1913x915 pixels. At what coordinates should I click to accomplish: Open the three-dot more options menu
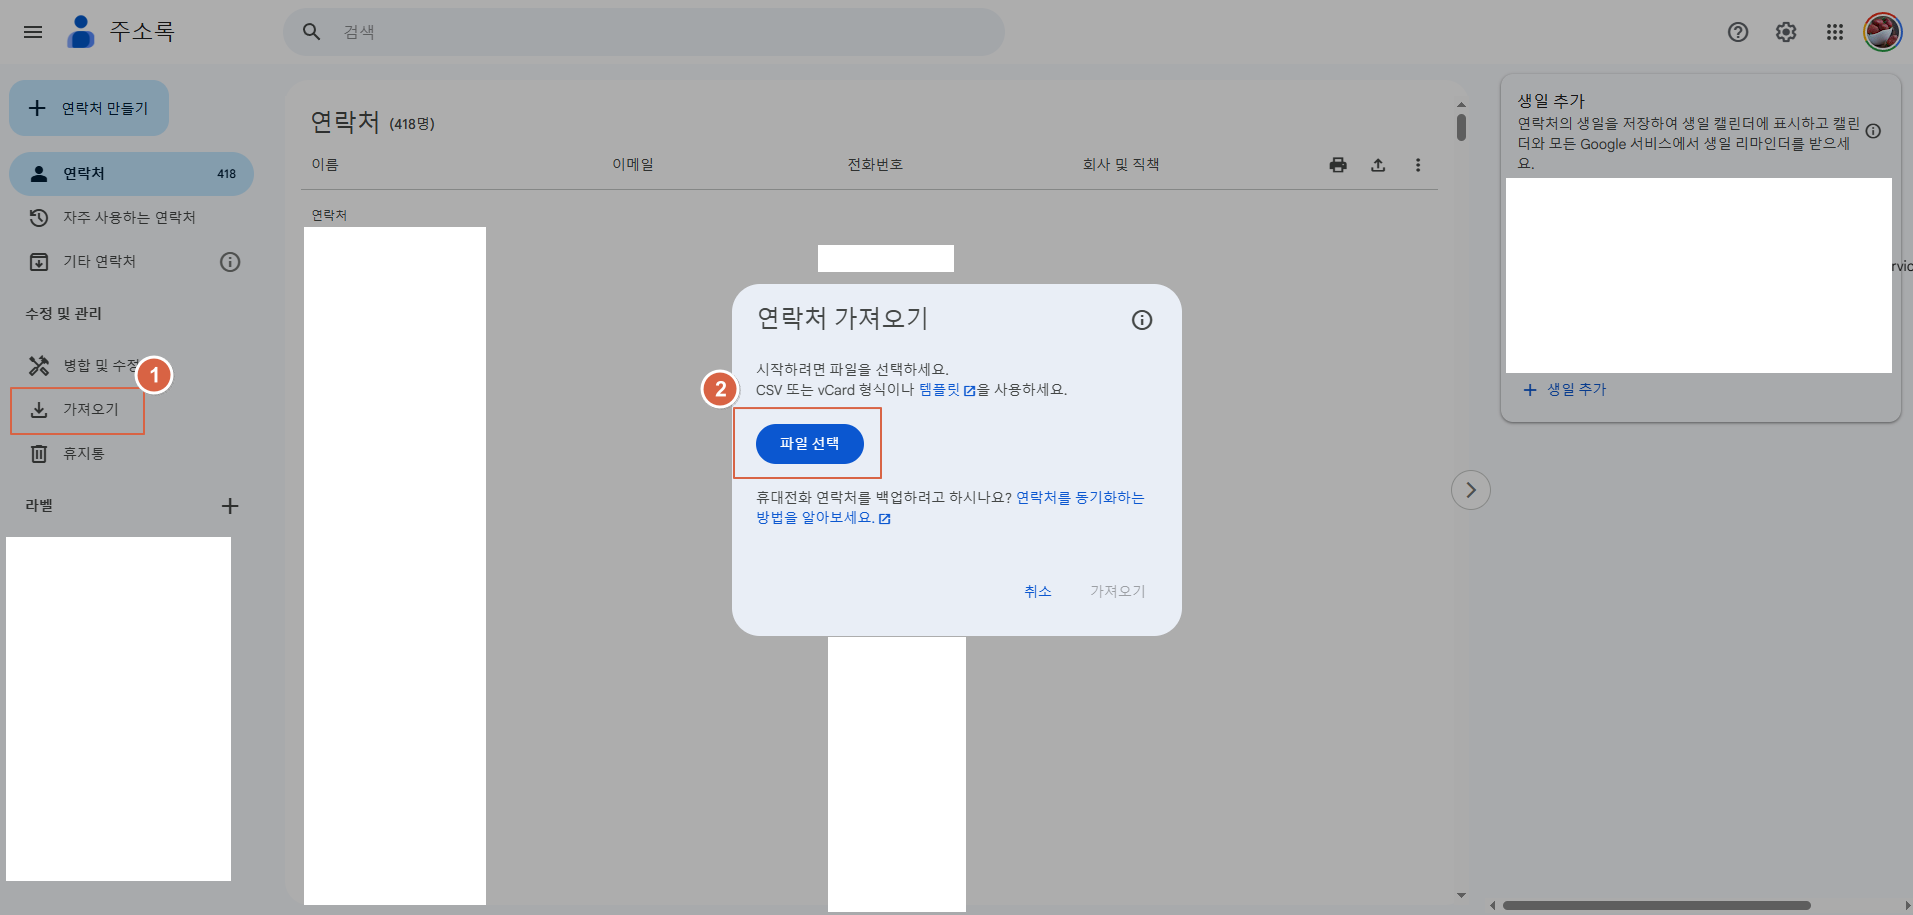(1418, 165)
